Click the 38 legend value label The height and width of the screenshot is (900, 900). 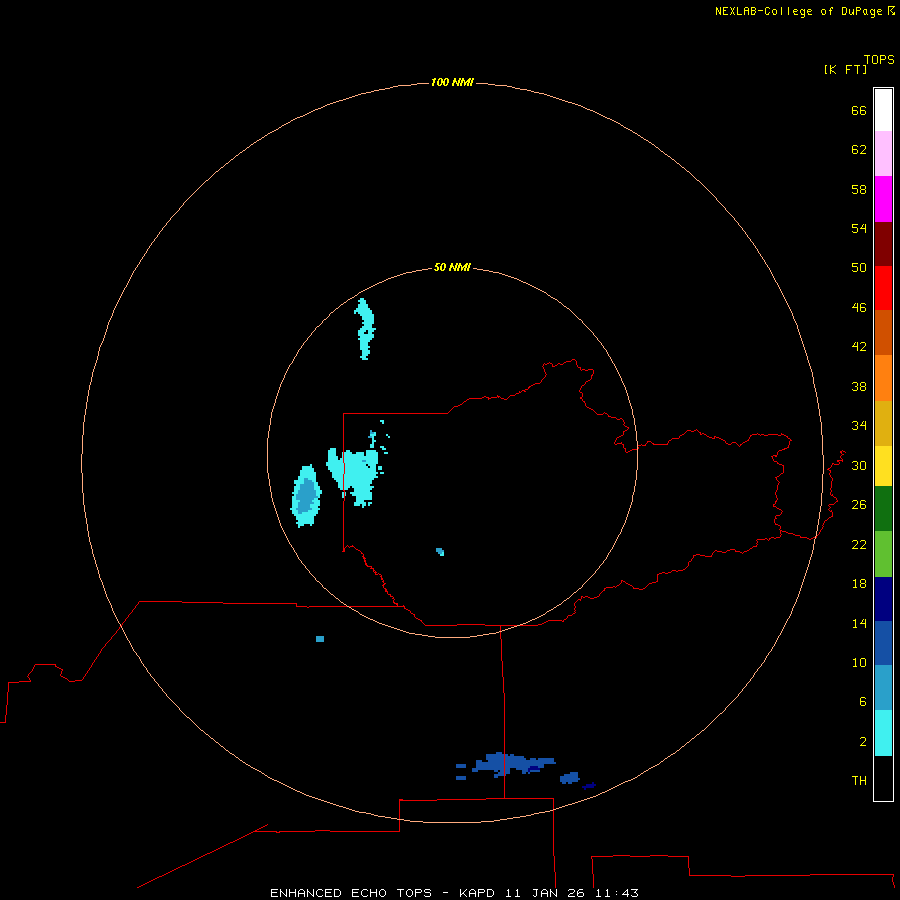859,386
